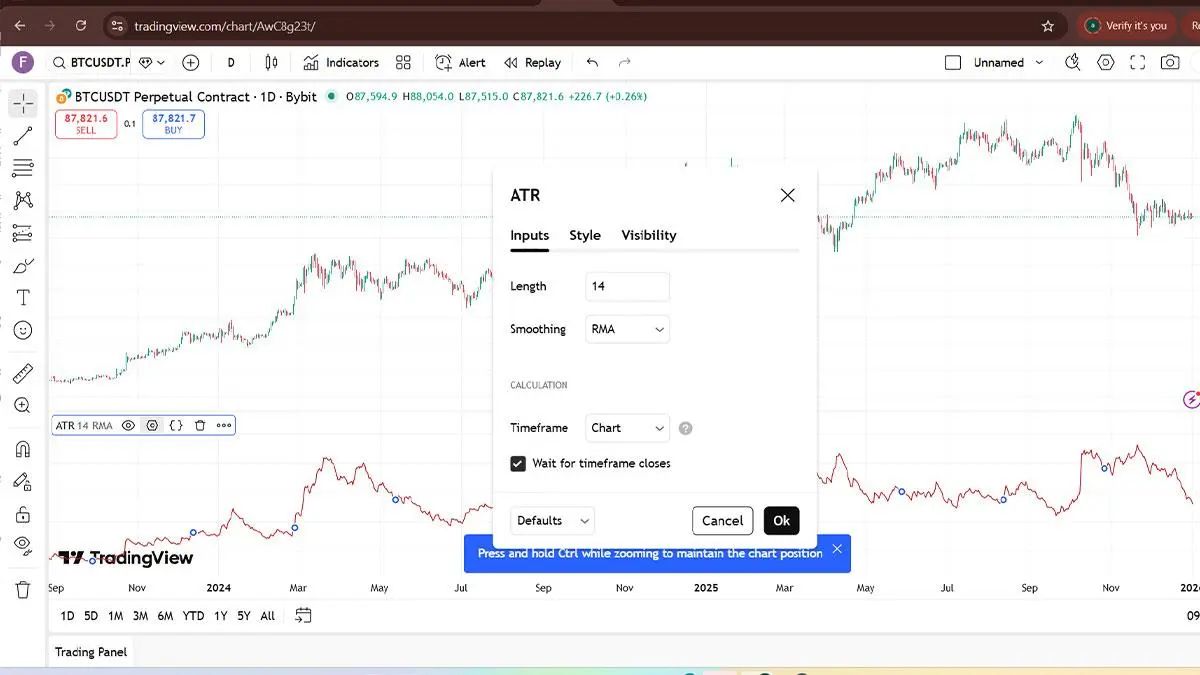Click the BTCUSDT symbol search box
1200x675 pixels.
coord(91,62)
